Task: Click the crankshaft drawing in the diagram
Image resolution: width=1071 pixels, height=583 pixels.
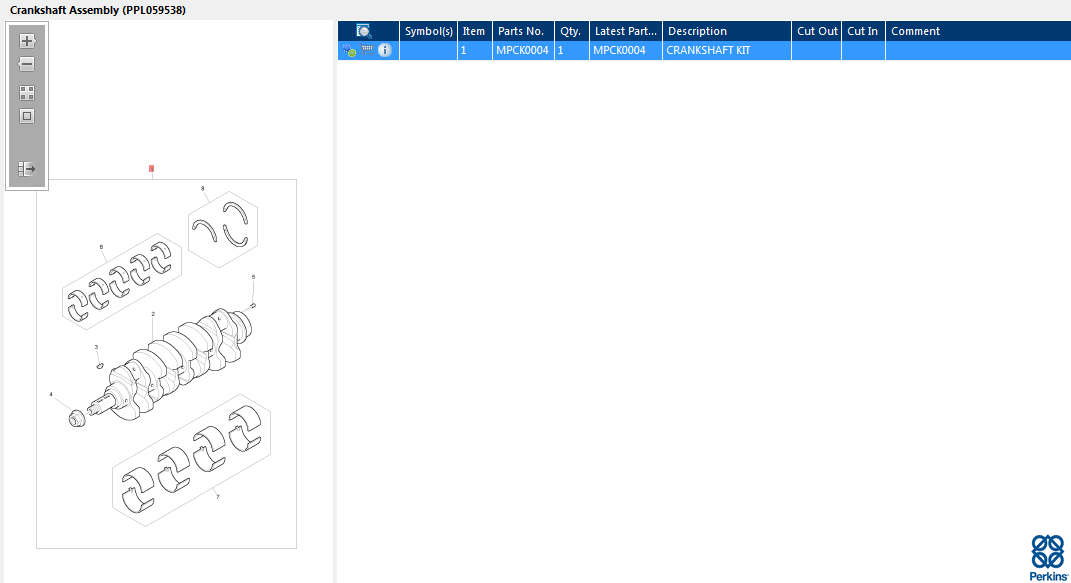Action: (171, 363)
